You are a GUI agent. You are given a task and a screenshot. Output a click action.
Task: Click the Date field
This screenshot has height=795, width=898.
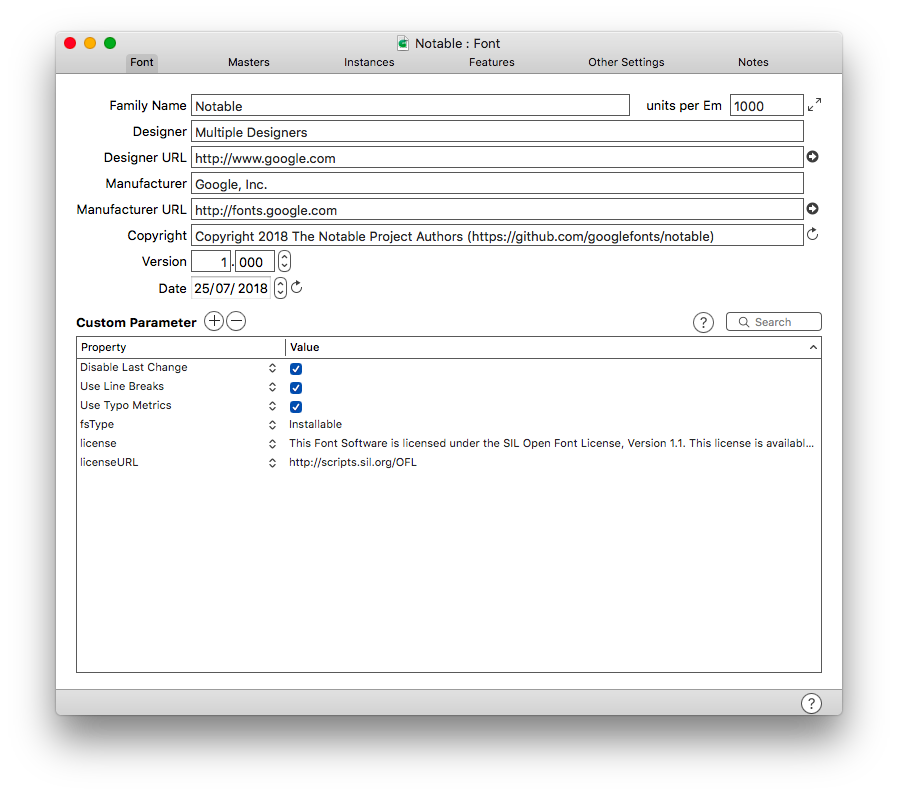(x=231, y=288)
